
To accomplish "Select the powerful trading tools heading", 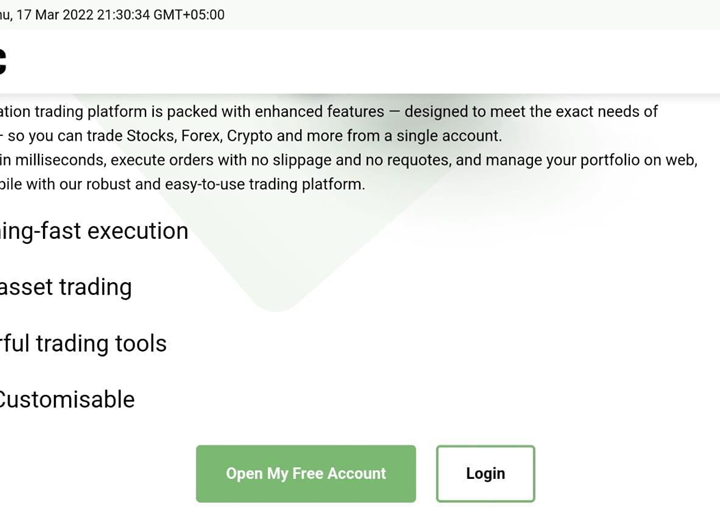I will tap(84, 343).
